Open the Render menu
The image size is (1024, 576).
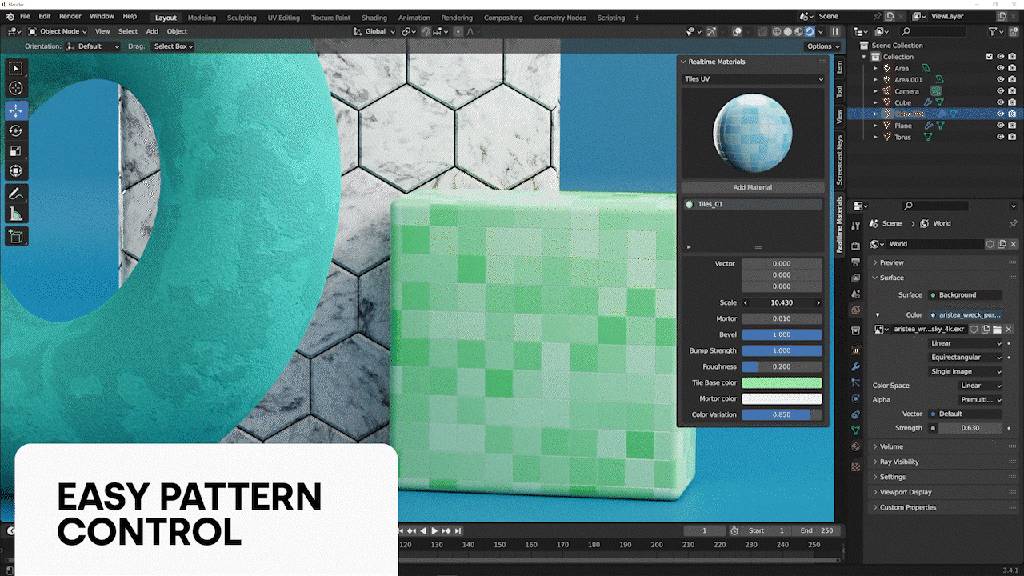coord(70,17)
